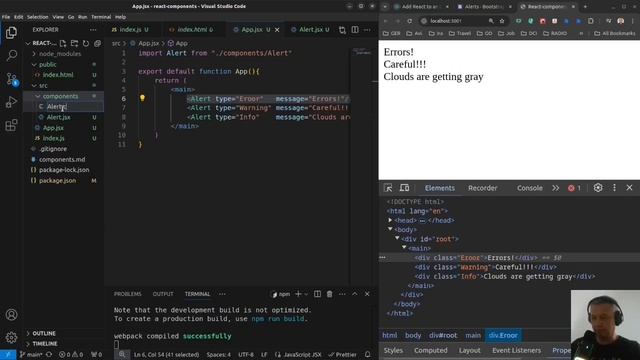The image size is (640, 360).
Task: Open the Event Listeners tab
Action: [x=516, y=350]
